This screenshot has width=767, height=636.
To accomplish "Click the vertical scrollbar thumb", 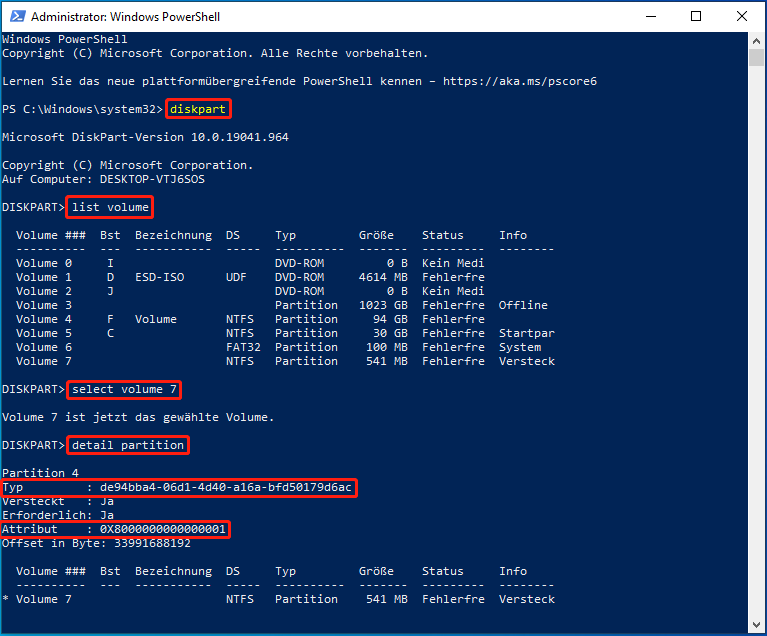I will 756,58.
